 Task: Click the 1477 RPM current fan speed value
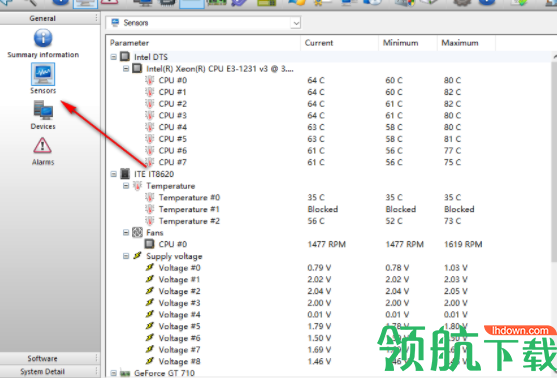pos(326,244)
